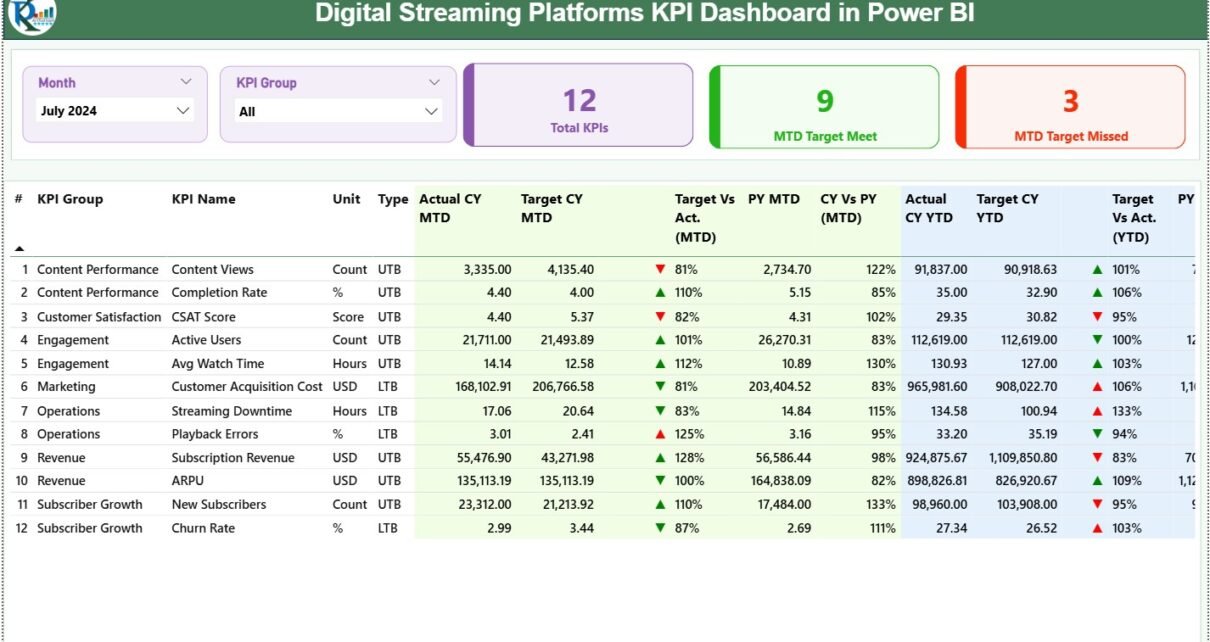
Task: Click YTD red up arrow for Customer Acquisition Cost
Action: coord(1097,387)
